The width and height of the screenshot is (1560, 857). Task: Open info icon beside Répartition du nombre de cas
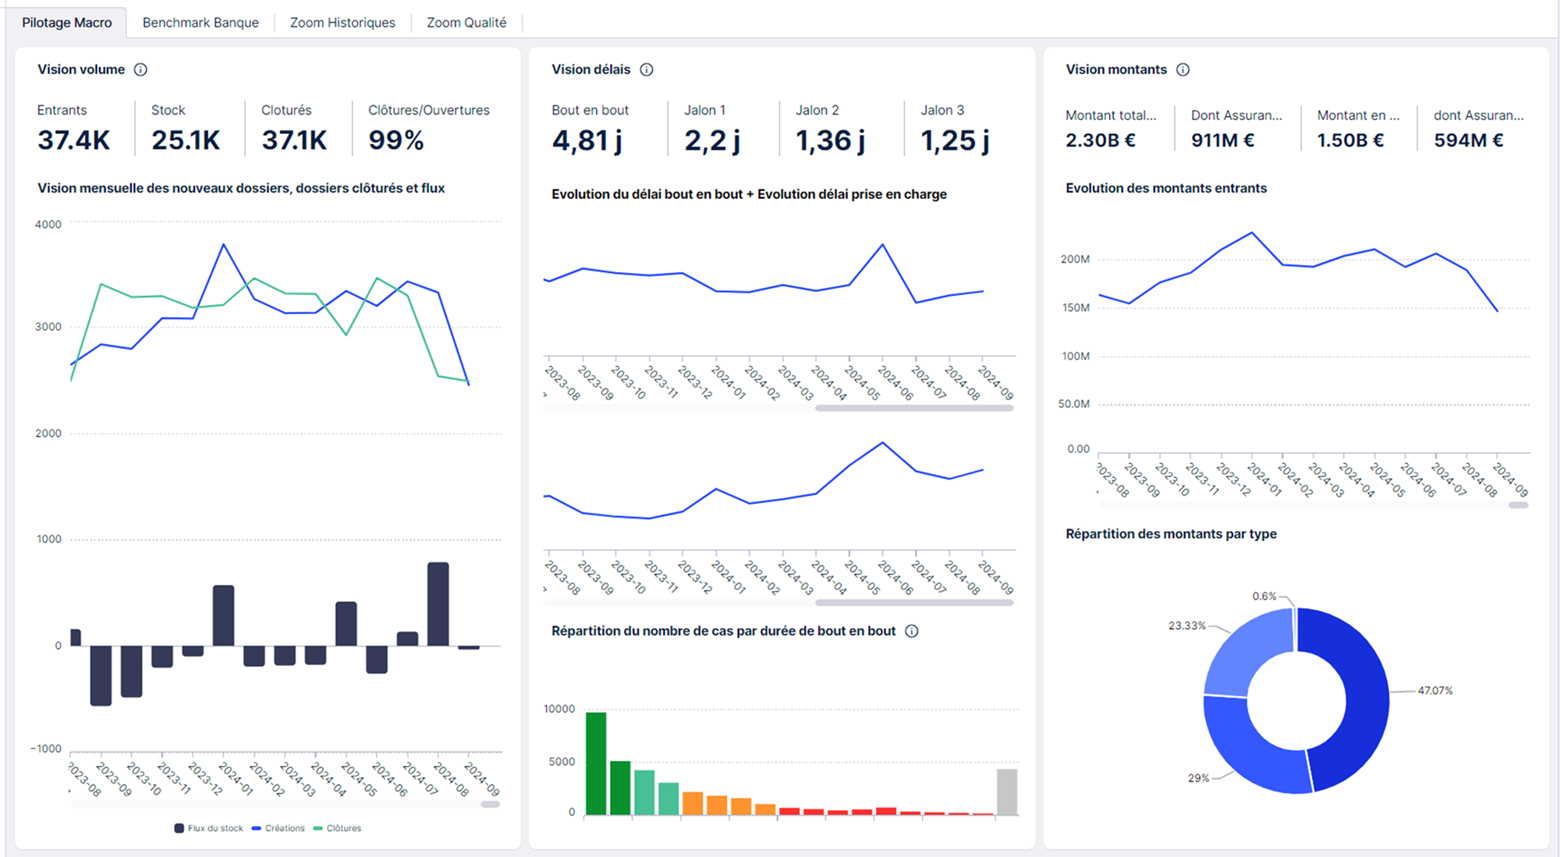pos(912,631)
